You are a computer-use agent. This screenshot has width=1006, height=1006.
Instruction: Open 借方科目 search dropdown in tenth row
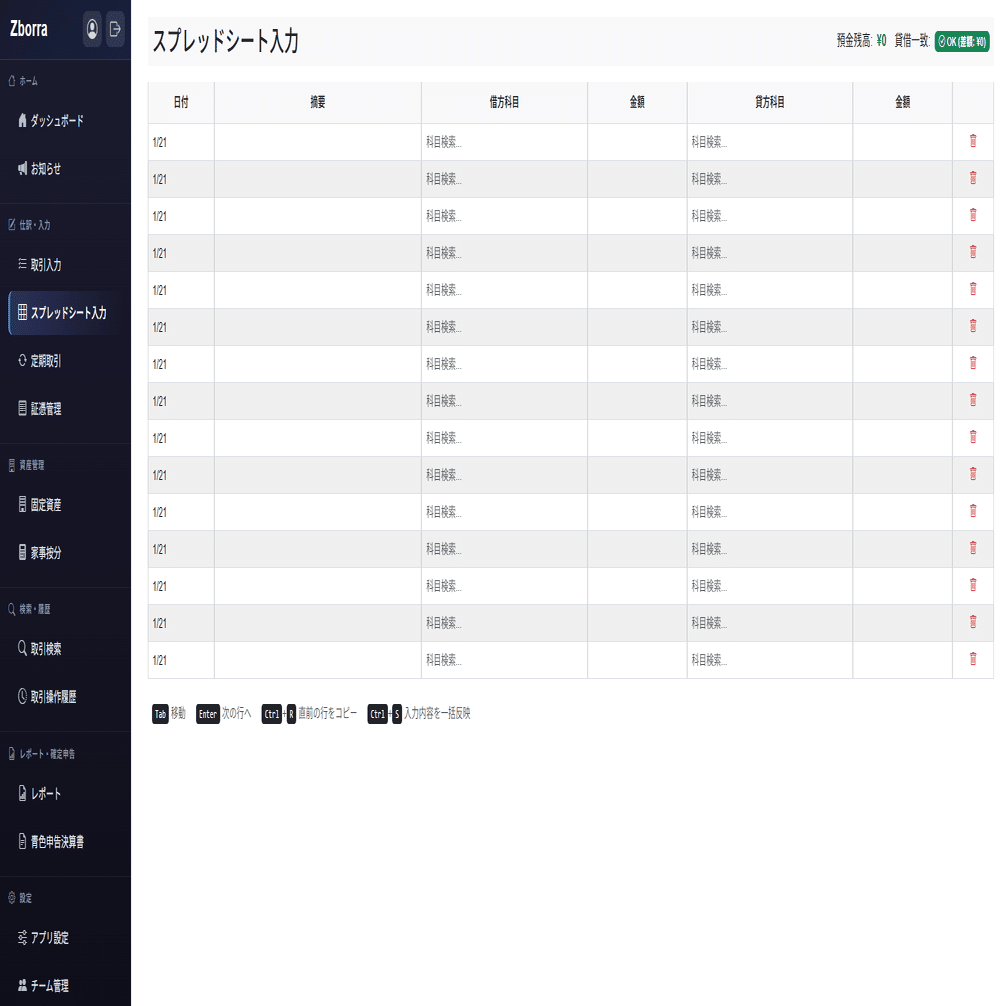[504, 475]
